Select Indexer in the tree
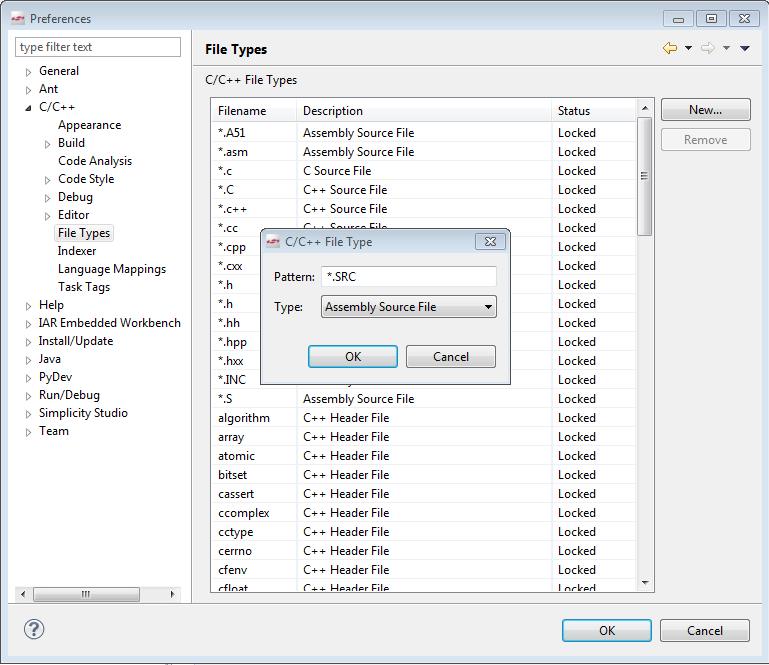 [x=77, y=251]
